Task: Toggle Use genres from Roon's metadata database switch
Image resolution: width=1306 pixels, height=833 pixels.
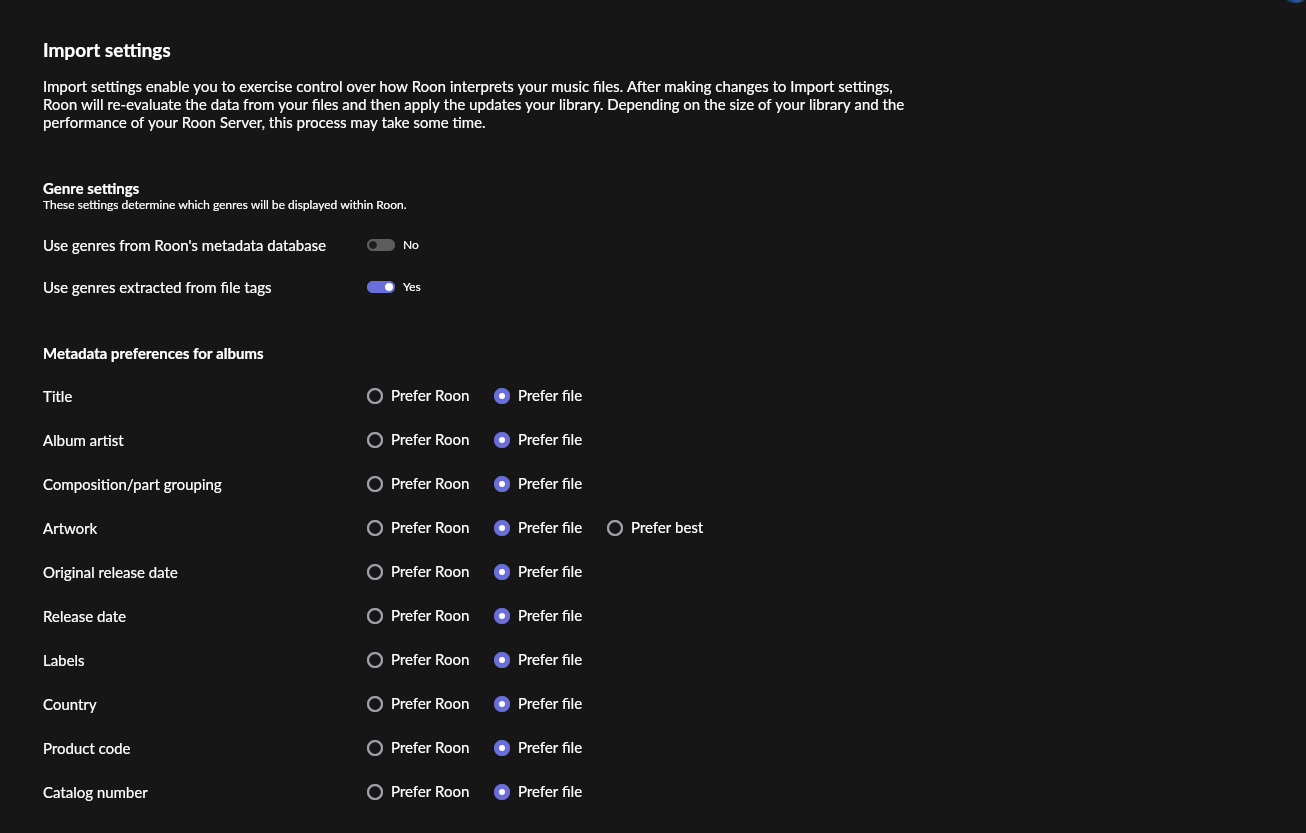Action: [x=381, y=245]
